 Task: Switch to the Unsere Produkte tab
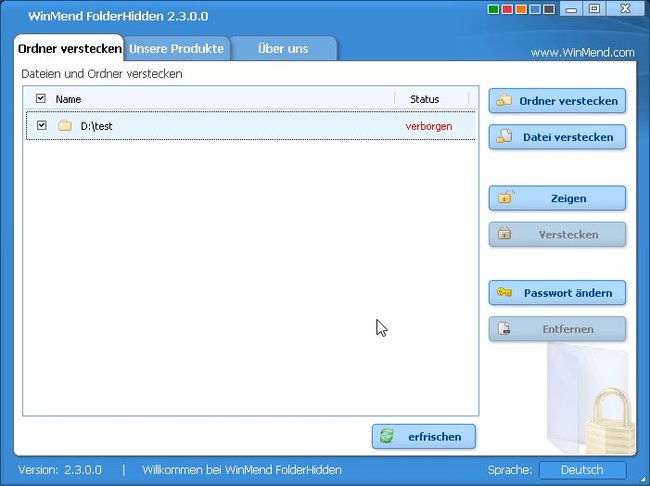[177, 49]
